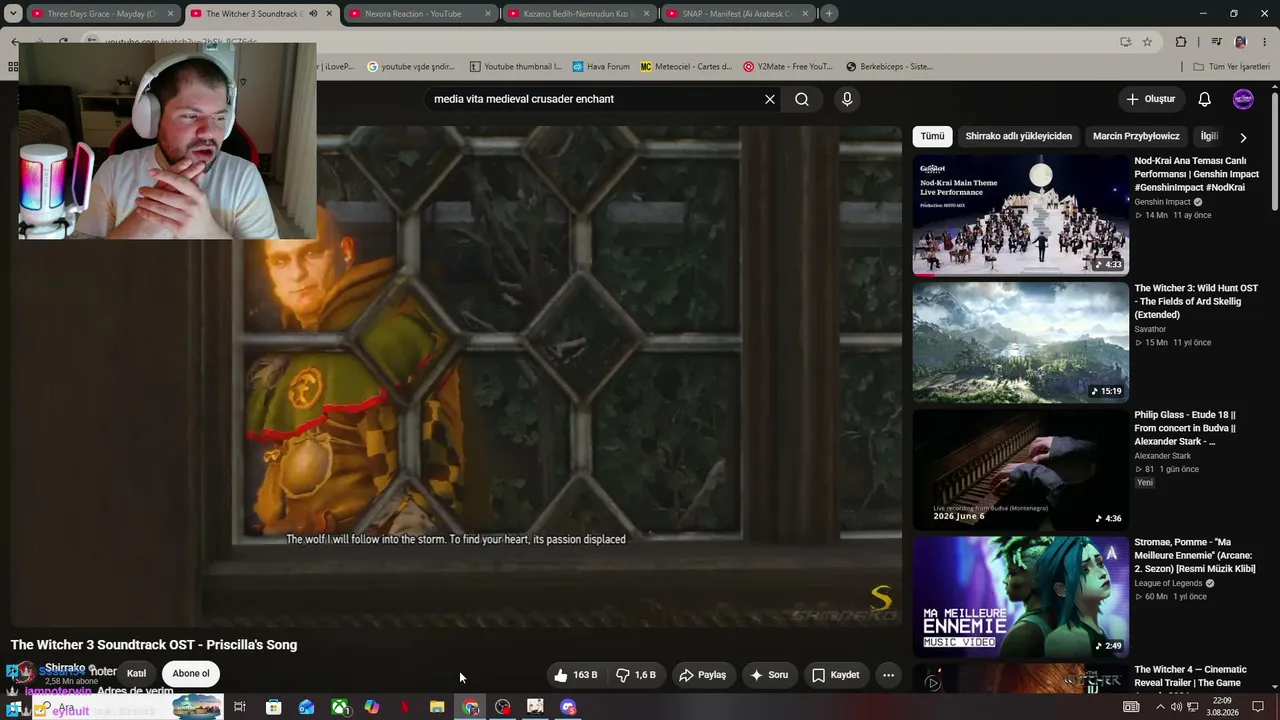Open Philip Glass Etude 18 thumbnail
Viewport: 1280px width, 720px height.
pos(1020,469)
